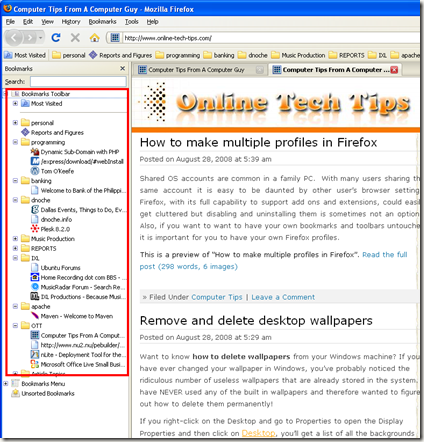Close the active Computer Tips tab
Viewport: 424px width, 442px height.
pos(394,70)
